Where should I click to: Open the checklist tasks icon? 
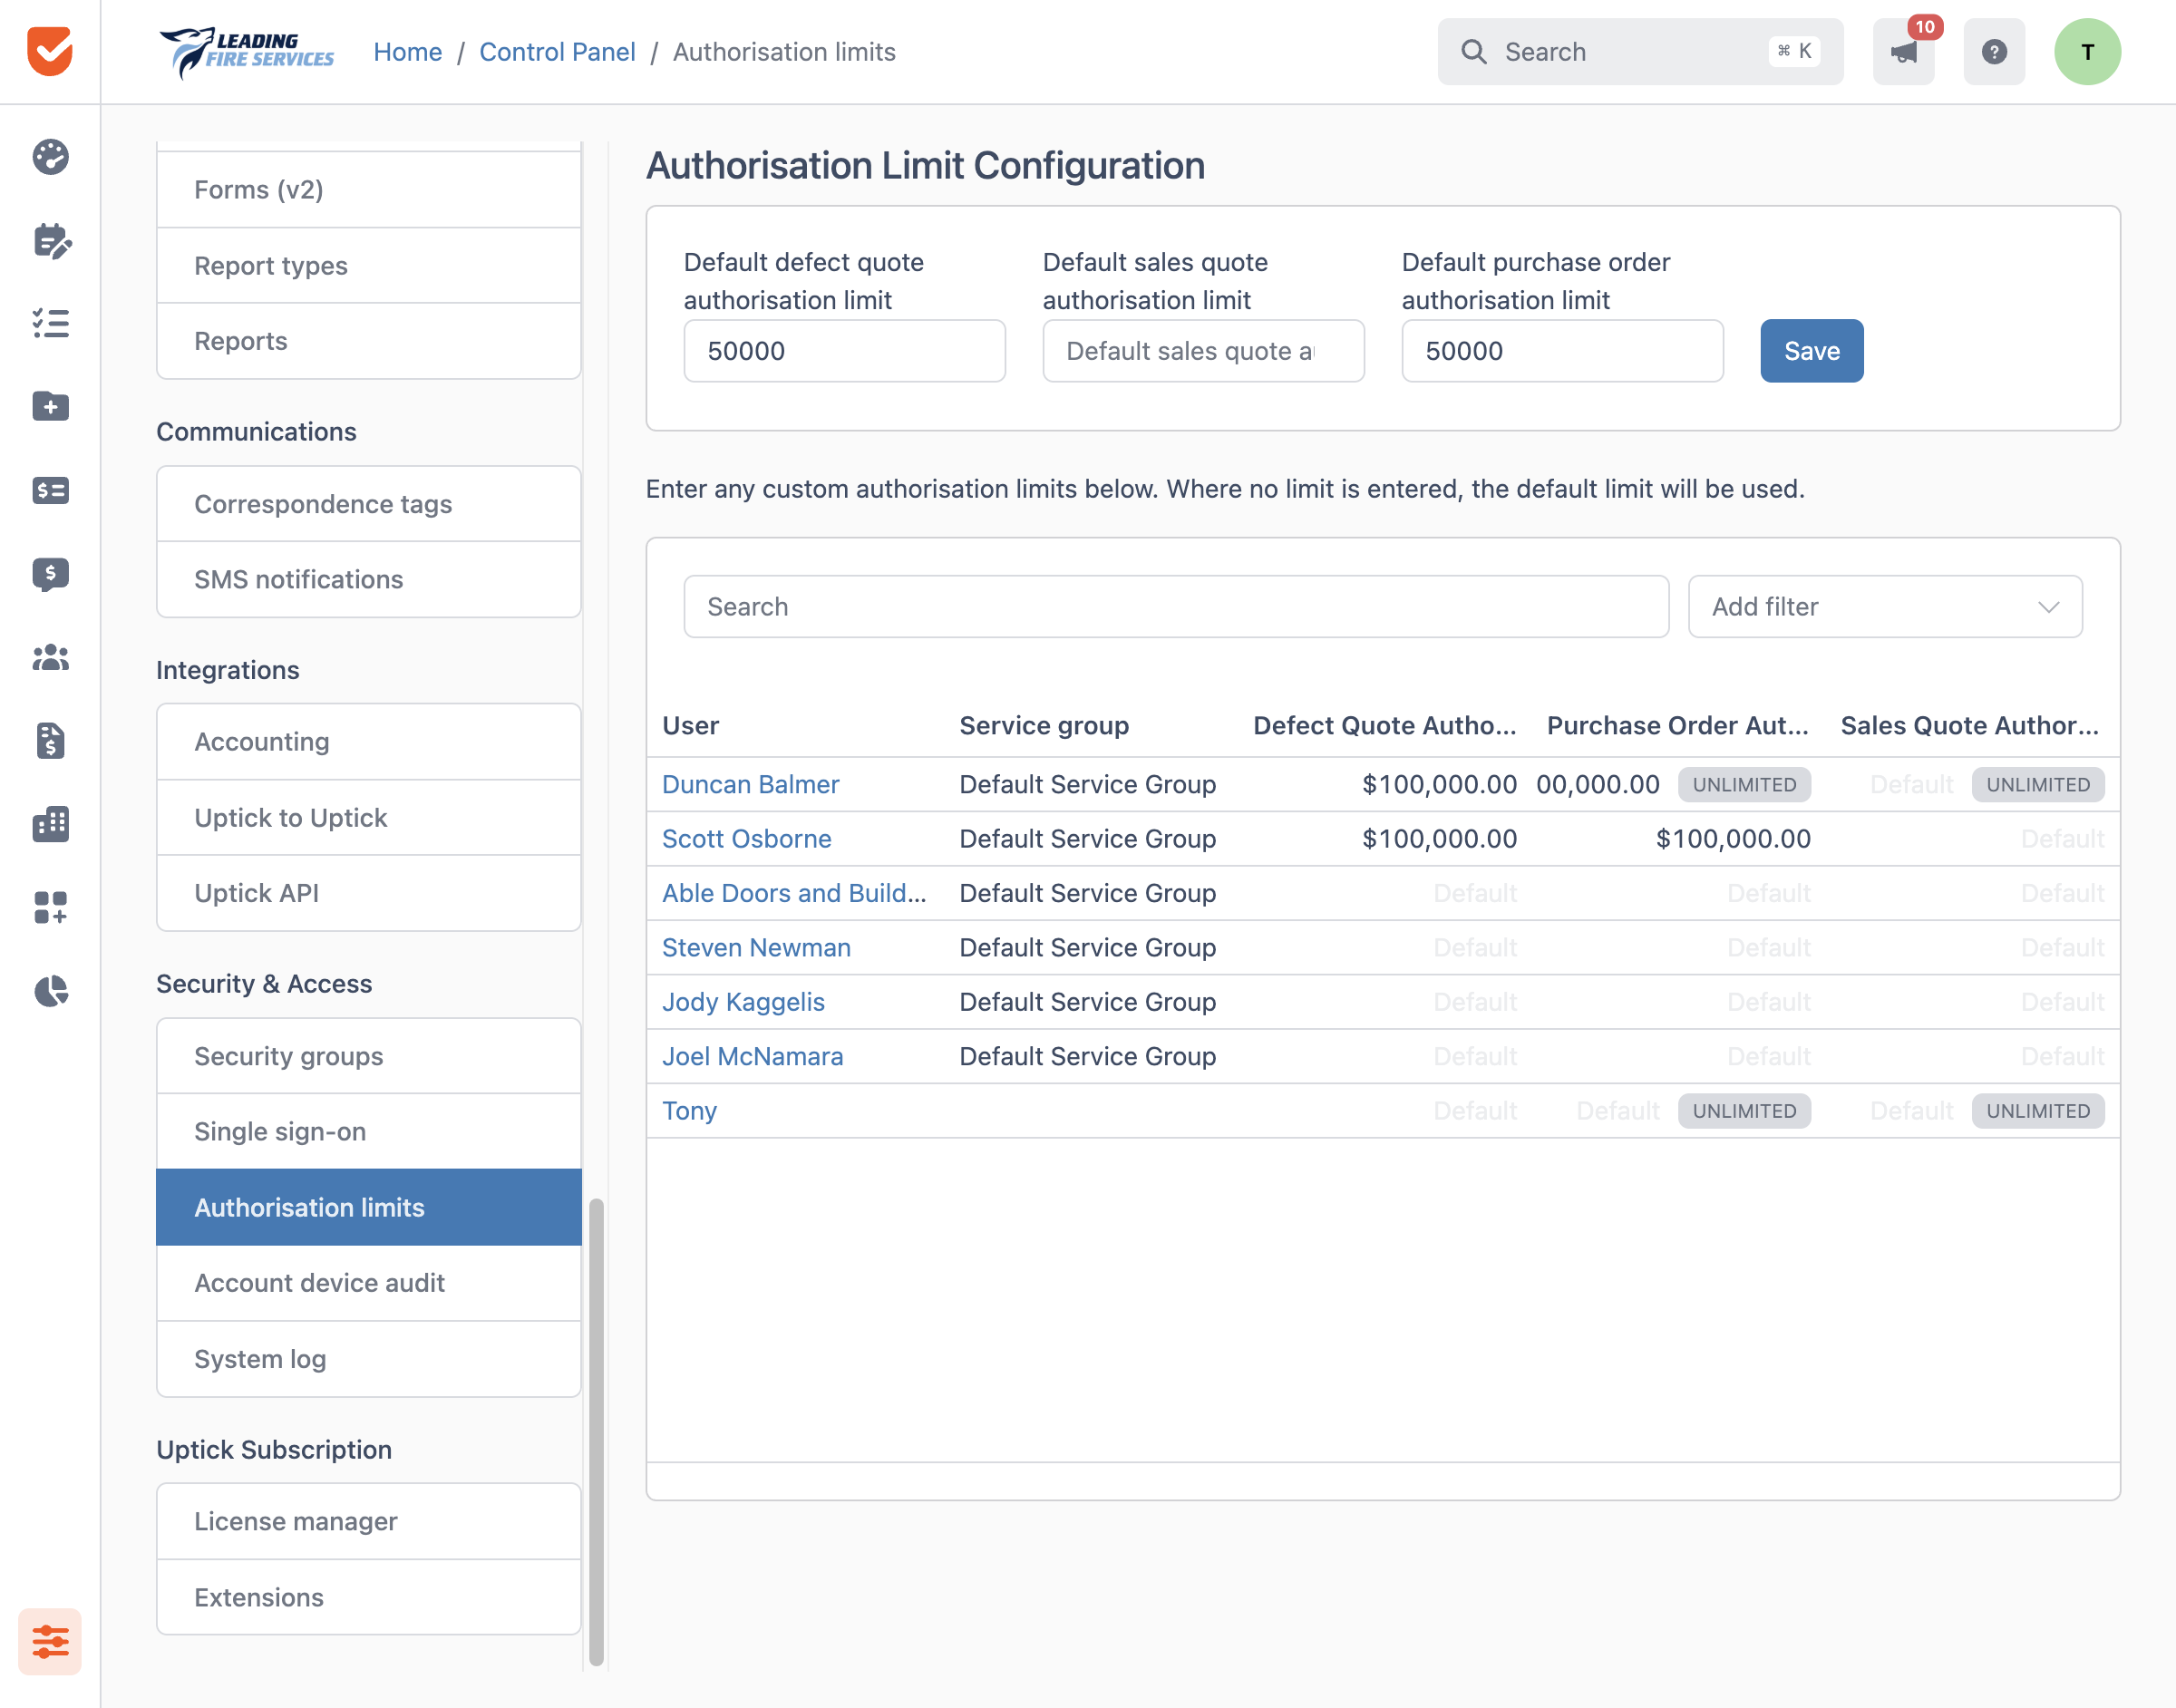pyautogui.click(x=50, y=323)
